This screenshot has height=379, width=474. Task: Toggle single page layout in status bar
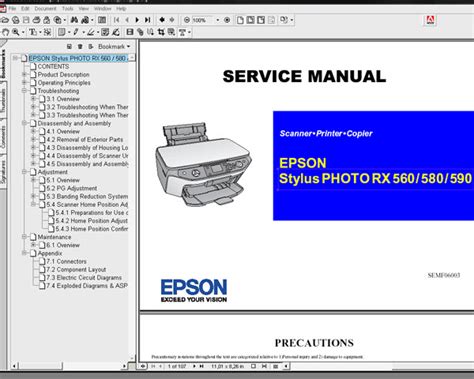point(253,366)
